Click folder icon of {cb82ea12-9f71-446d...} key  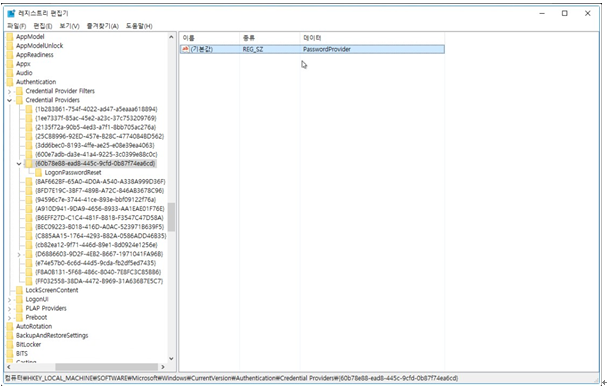[x=29, y=245]
